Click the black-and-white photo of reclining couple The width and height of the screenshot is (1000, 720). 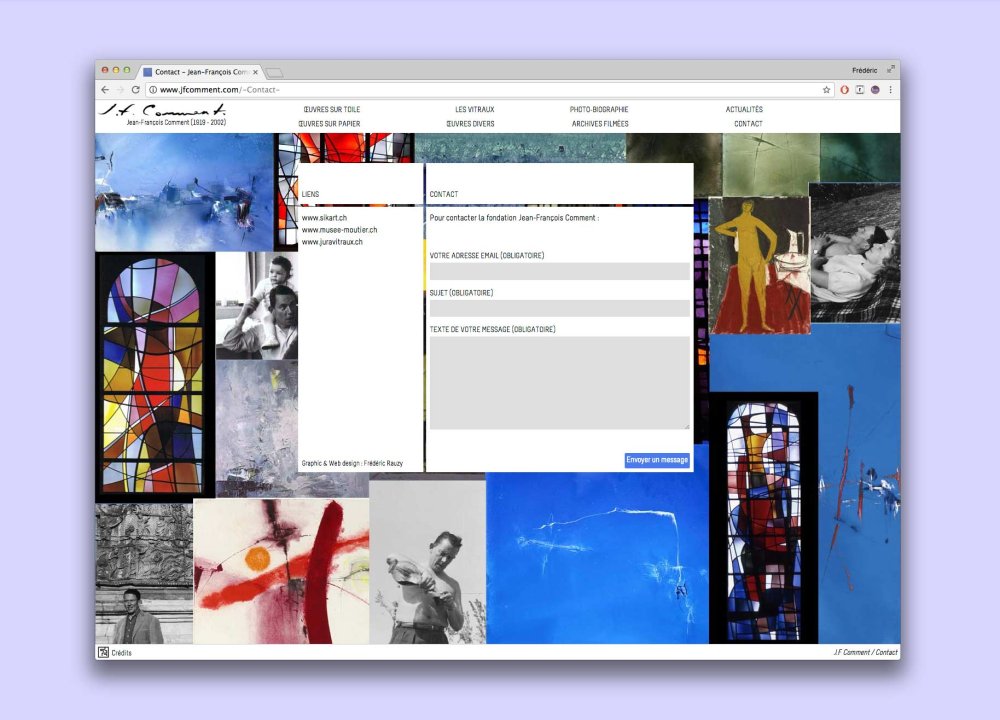click(855, 253)
